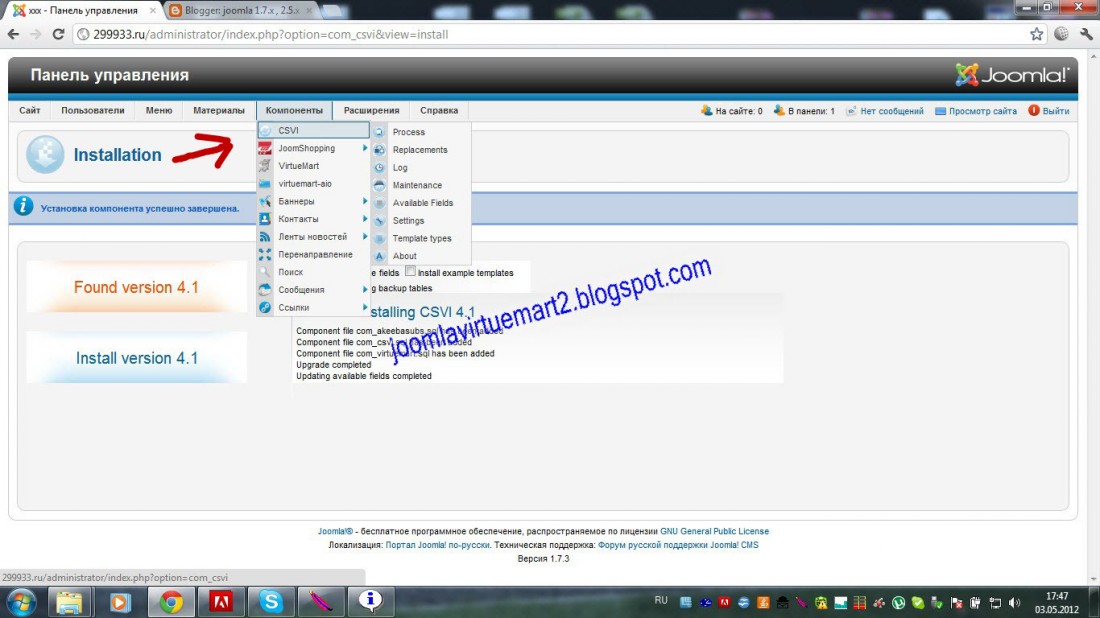Click the Available Fields icon

(x=380, y=203)
